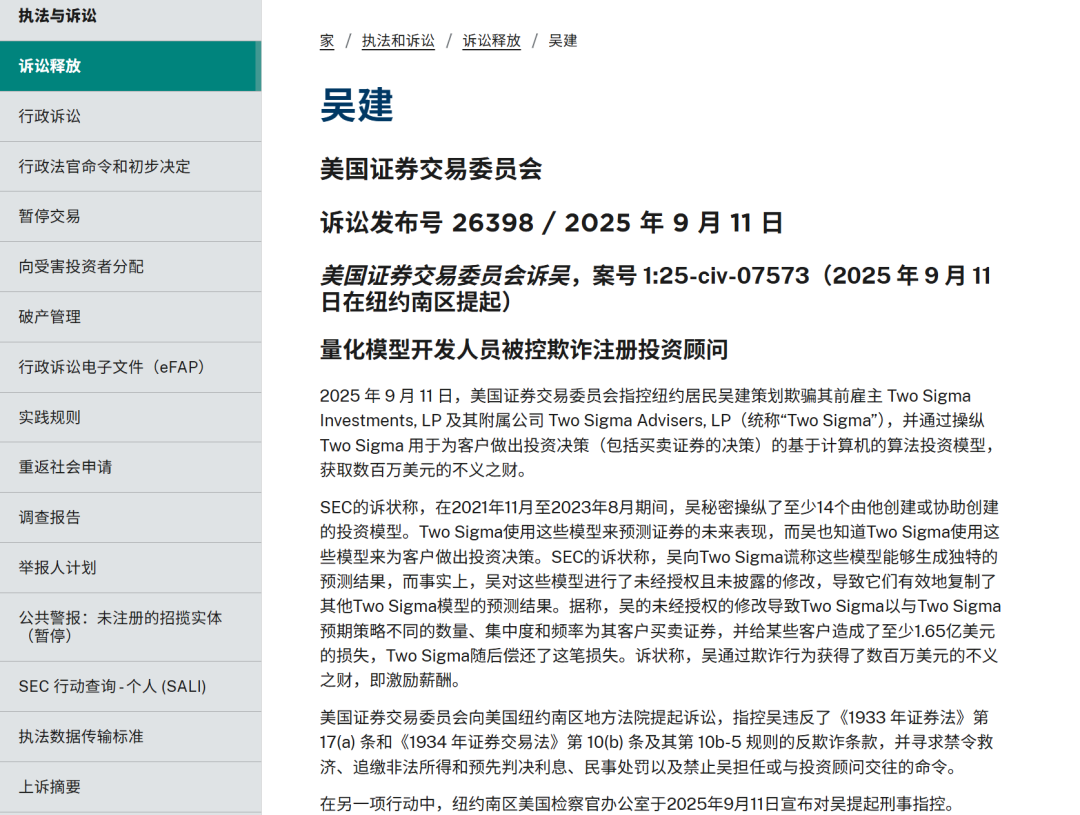
Task: Open SEC 行动查询 - 个人 (SALI) entry
Action: coord(130,687)
